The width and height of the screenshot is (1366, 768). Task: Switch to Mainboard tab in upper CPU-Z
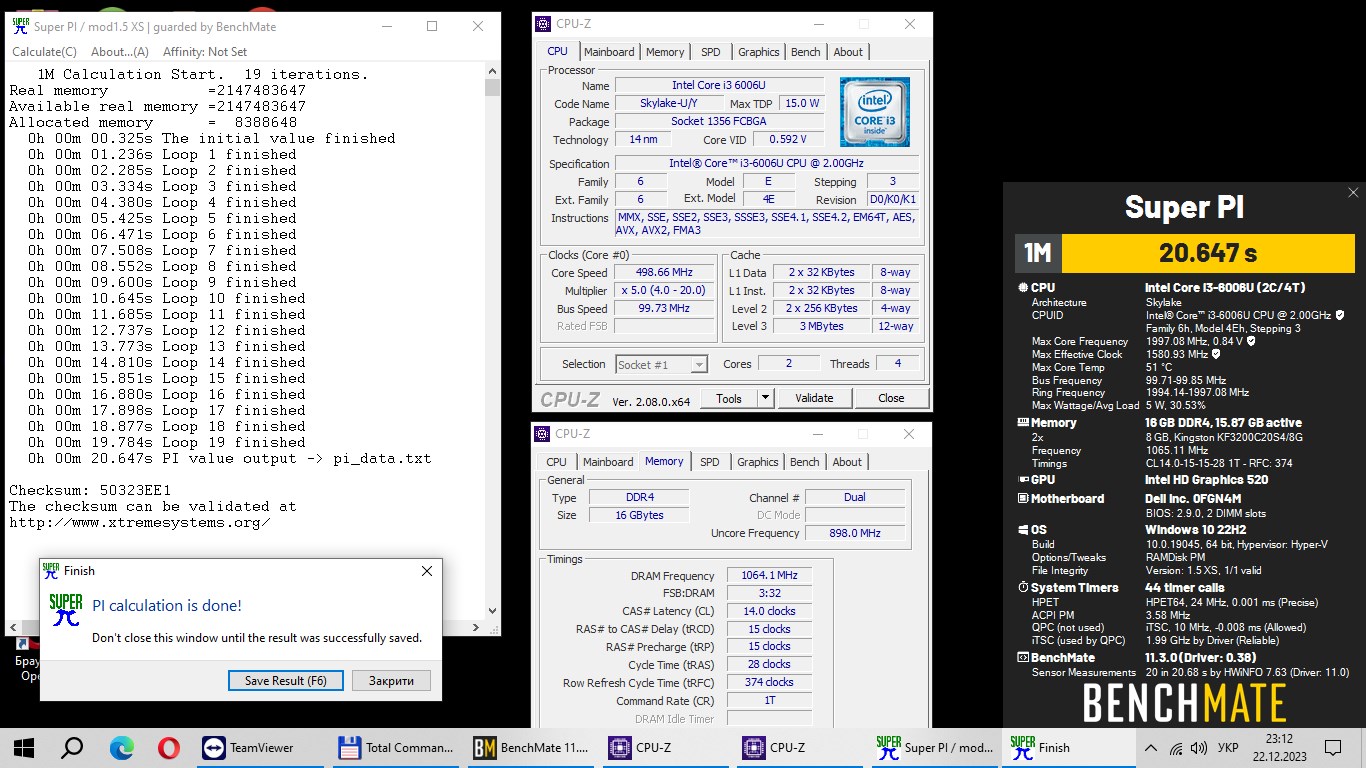tap(609, 52)
